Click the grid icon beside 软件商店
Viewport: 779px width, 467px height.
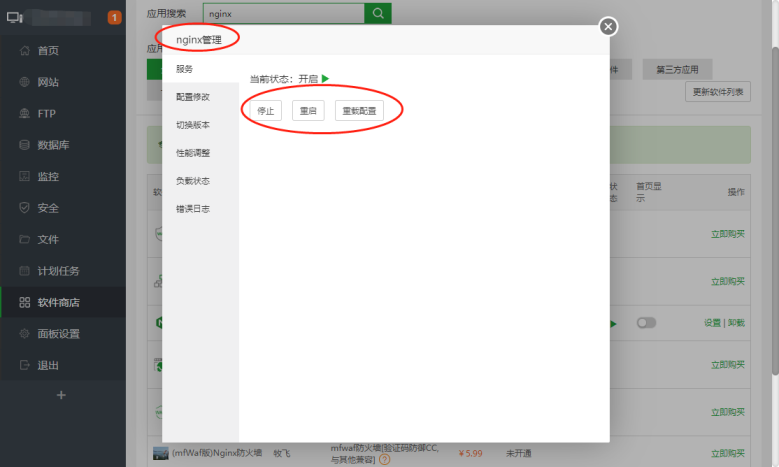coord(24,303)
